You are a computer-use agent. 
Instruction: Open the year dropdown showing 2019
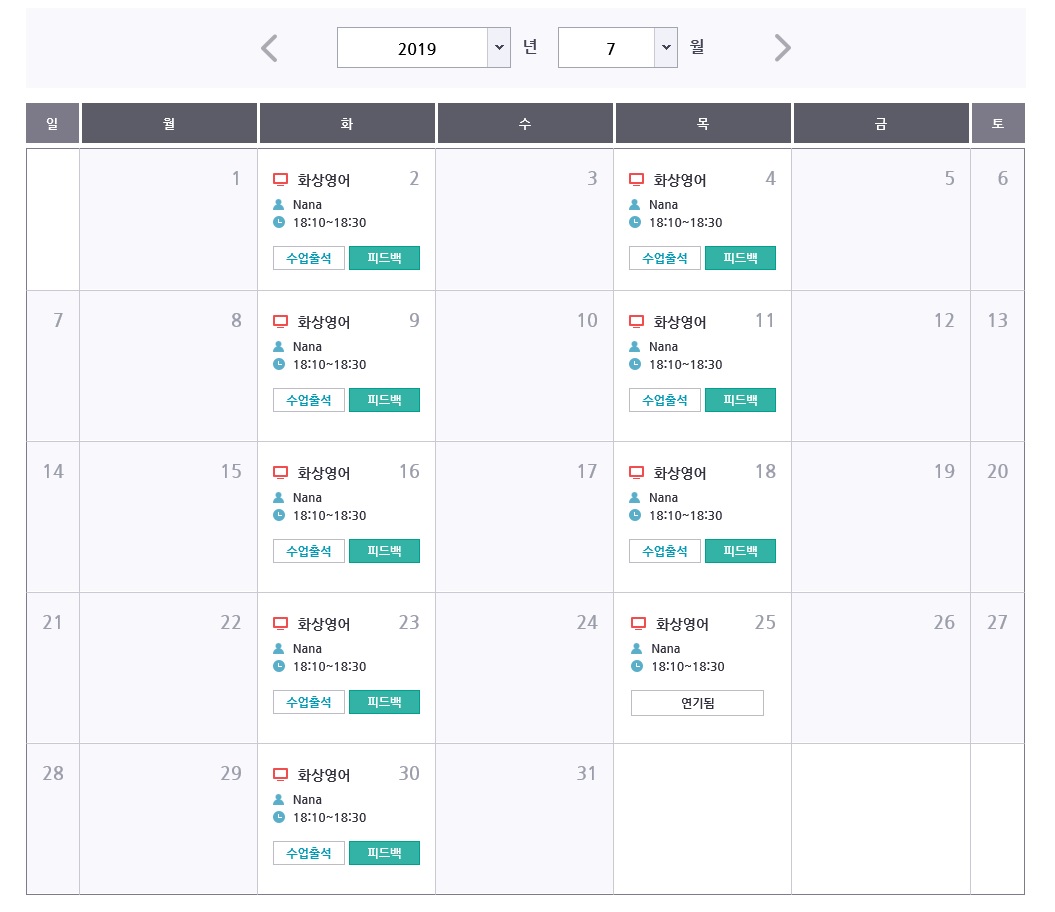click(424, 48)
